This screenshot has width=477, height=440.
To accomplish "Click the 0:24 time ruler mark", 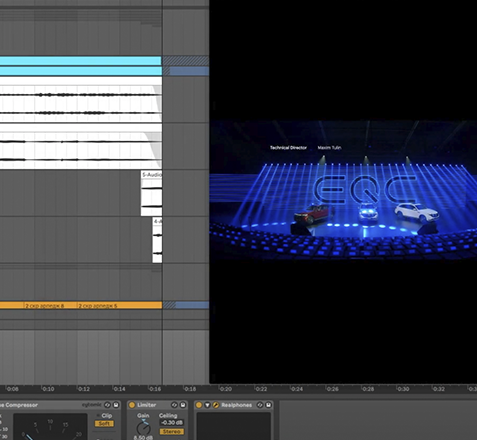I will tap(296, 389).
